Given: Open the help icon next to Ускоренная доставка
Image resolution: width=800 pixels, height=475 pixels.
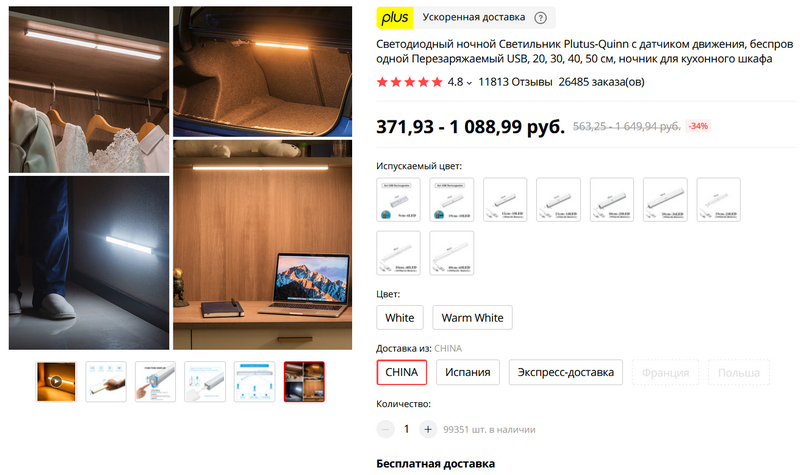Looking at the screenshot, I should click(x=540, y=18).
